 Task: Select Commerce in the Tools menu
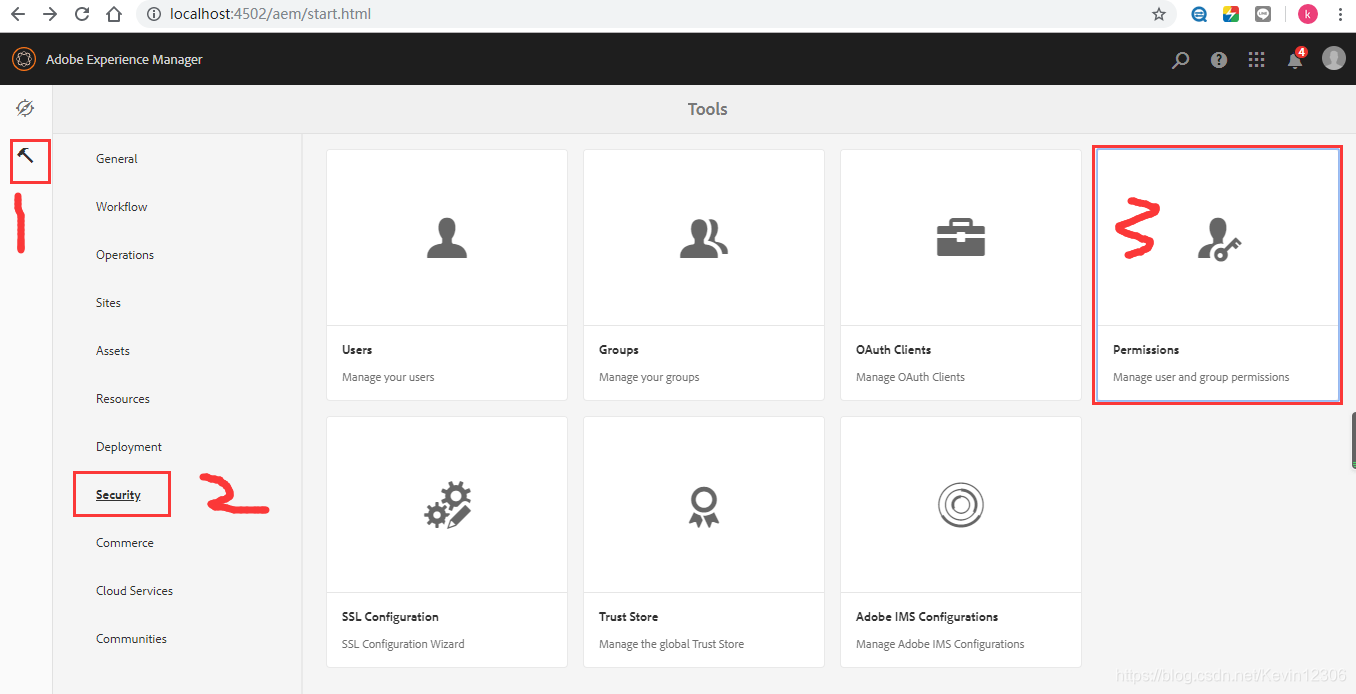click(x=125, y=543)
